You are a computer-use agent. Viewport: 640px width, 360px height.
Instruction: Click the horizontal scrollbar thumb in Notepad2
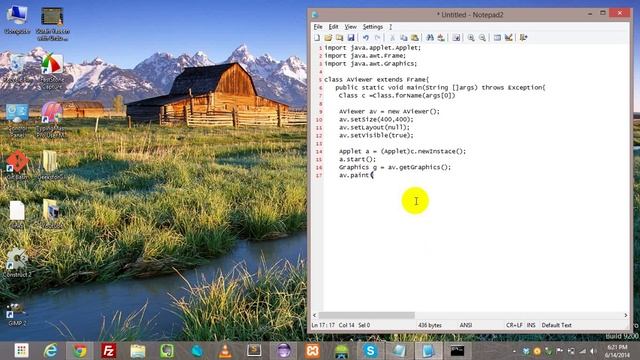[366, 315]
